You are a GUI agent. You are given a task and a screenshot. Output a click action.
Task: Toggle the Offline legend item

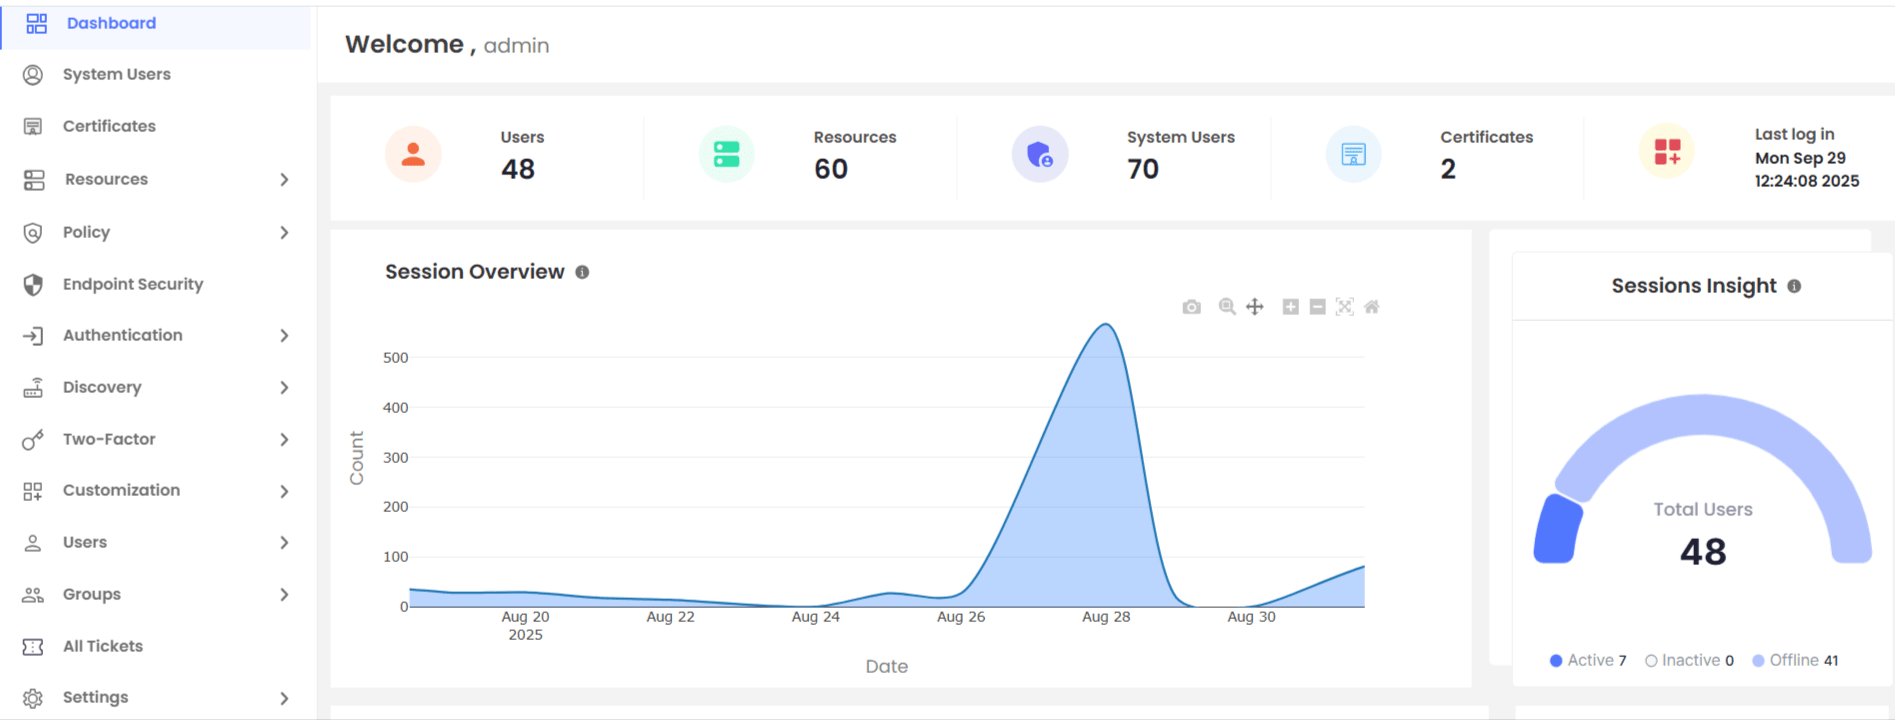(1795, 660)
